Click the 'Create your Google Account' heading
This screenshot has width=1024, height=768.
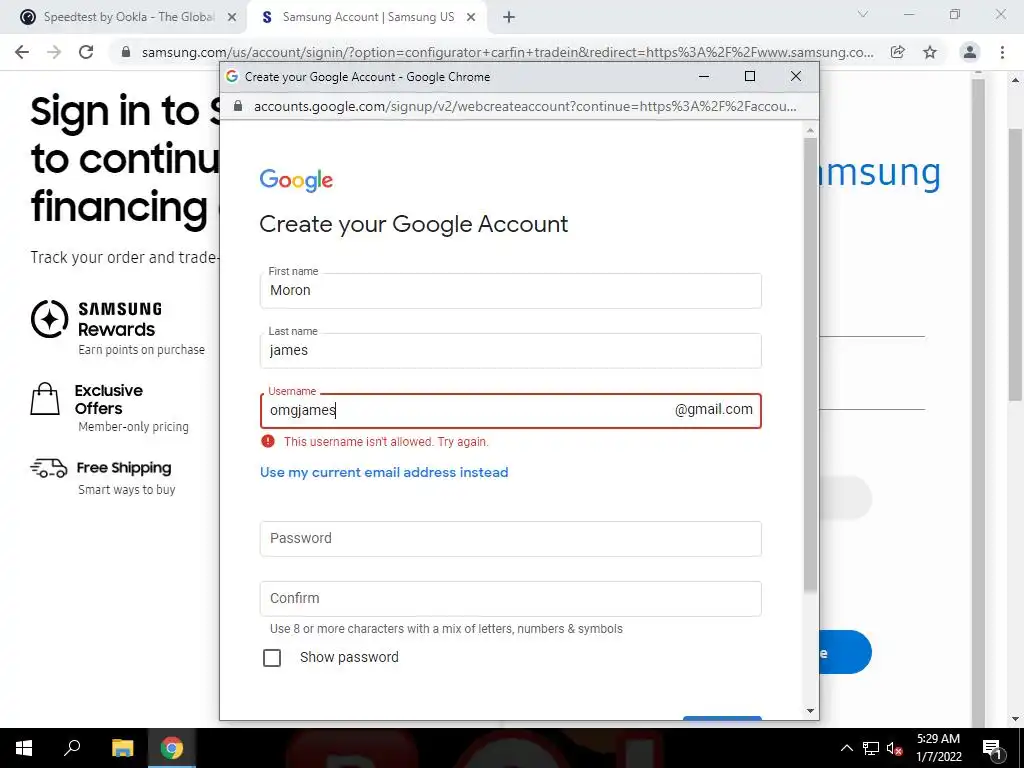(413, 224)
